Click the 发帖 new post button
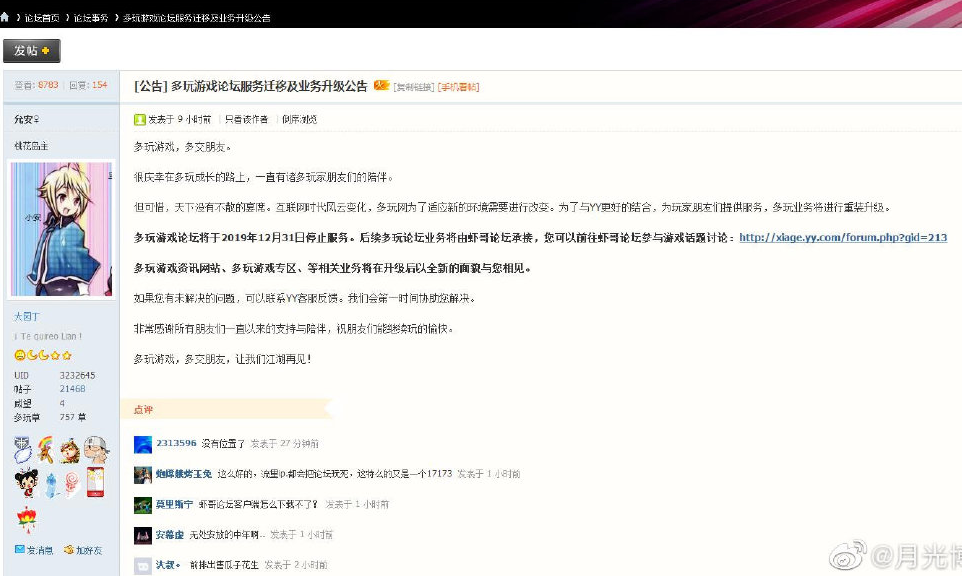Image resolution: width=962 pixels, height=576 pixels. [31, 51]
